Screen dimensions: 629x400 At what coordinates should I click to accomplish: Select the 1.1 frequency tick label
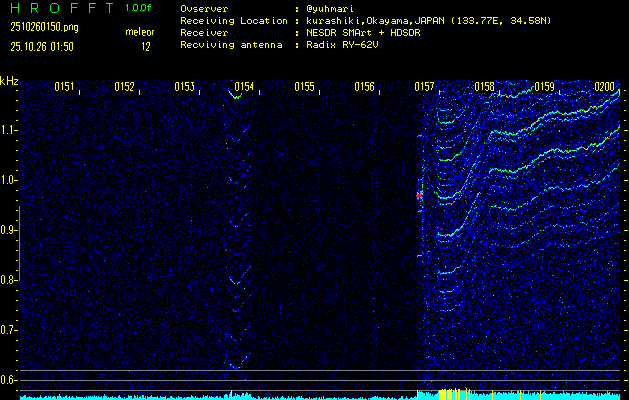(x=9, y=130)
